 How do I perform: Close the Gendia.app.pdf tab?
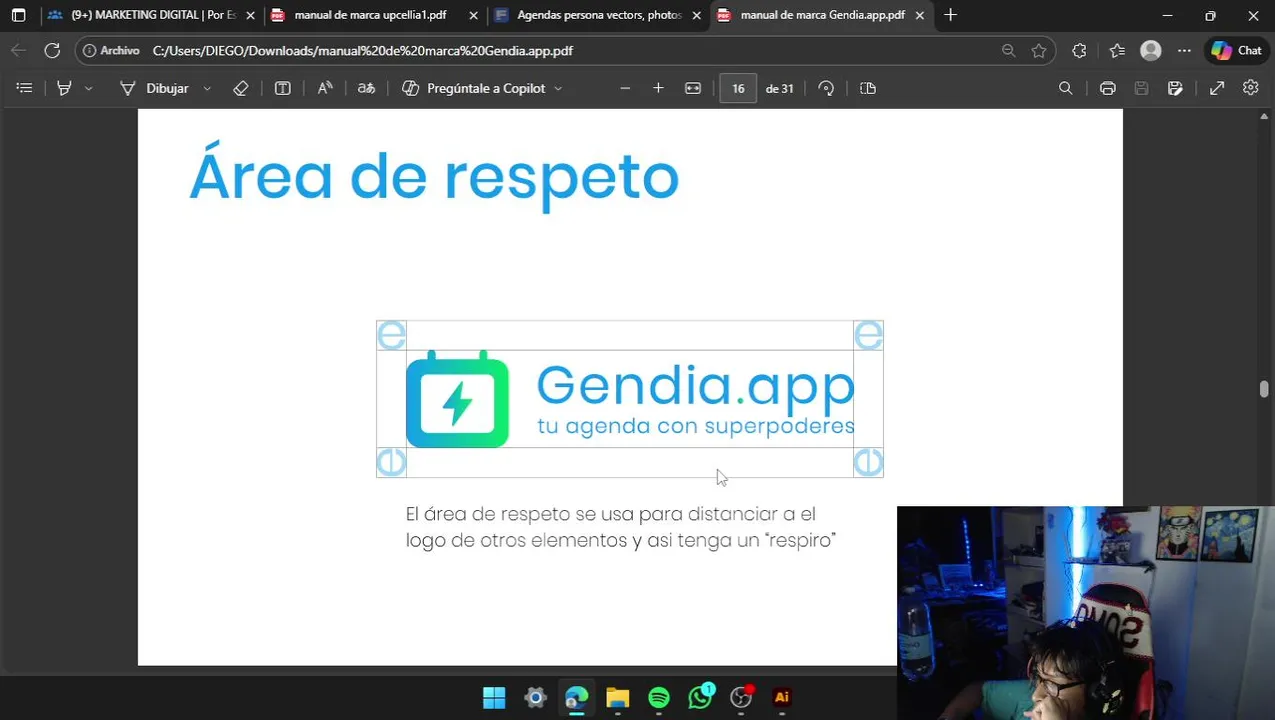[x=920, y=15]
